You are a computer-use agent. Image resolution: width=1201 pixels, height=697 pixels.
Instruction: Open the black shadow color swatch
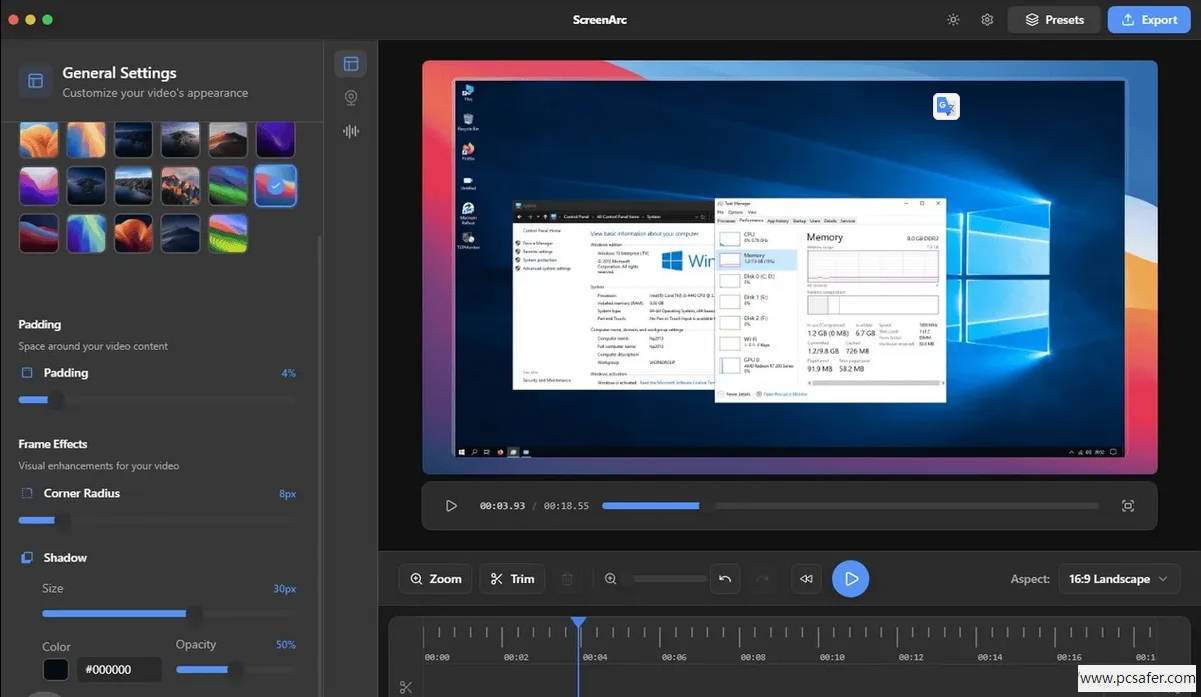coord(56,670)
